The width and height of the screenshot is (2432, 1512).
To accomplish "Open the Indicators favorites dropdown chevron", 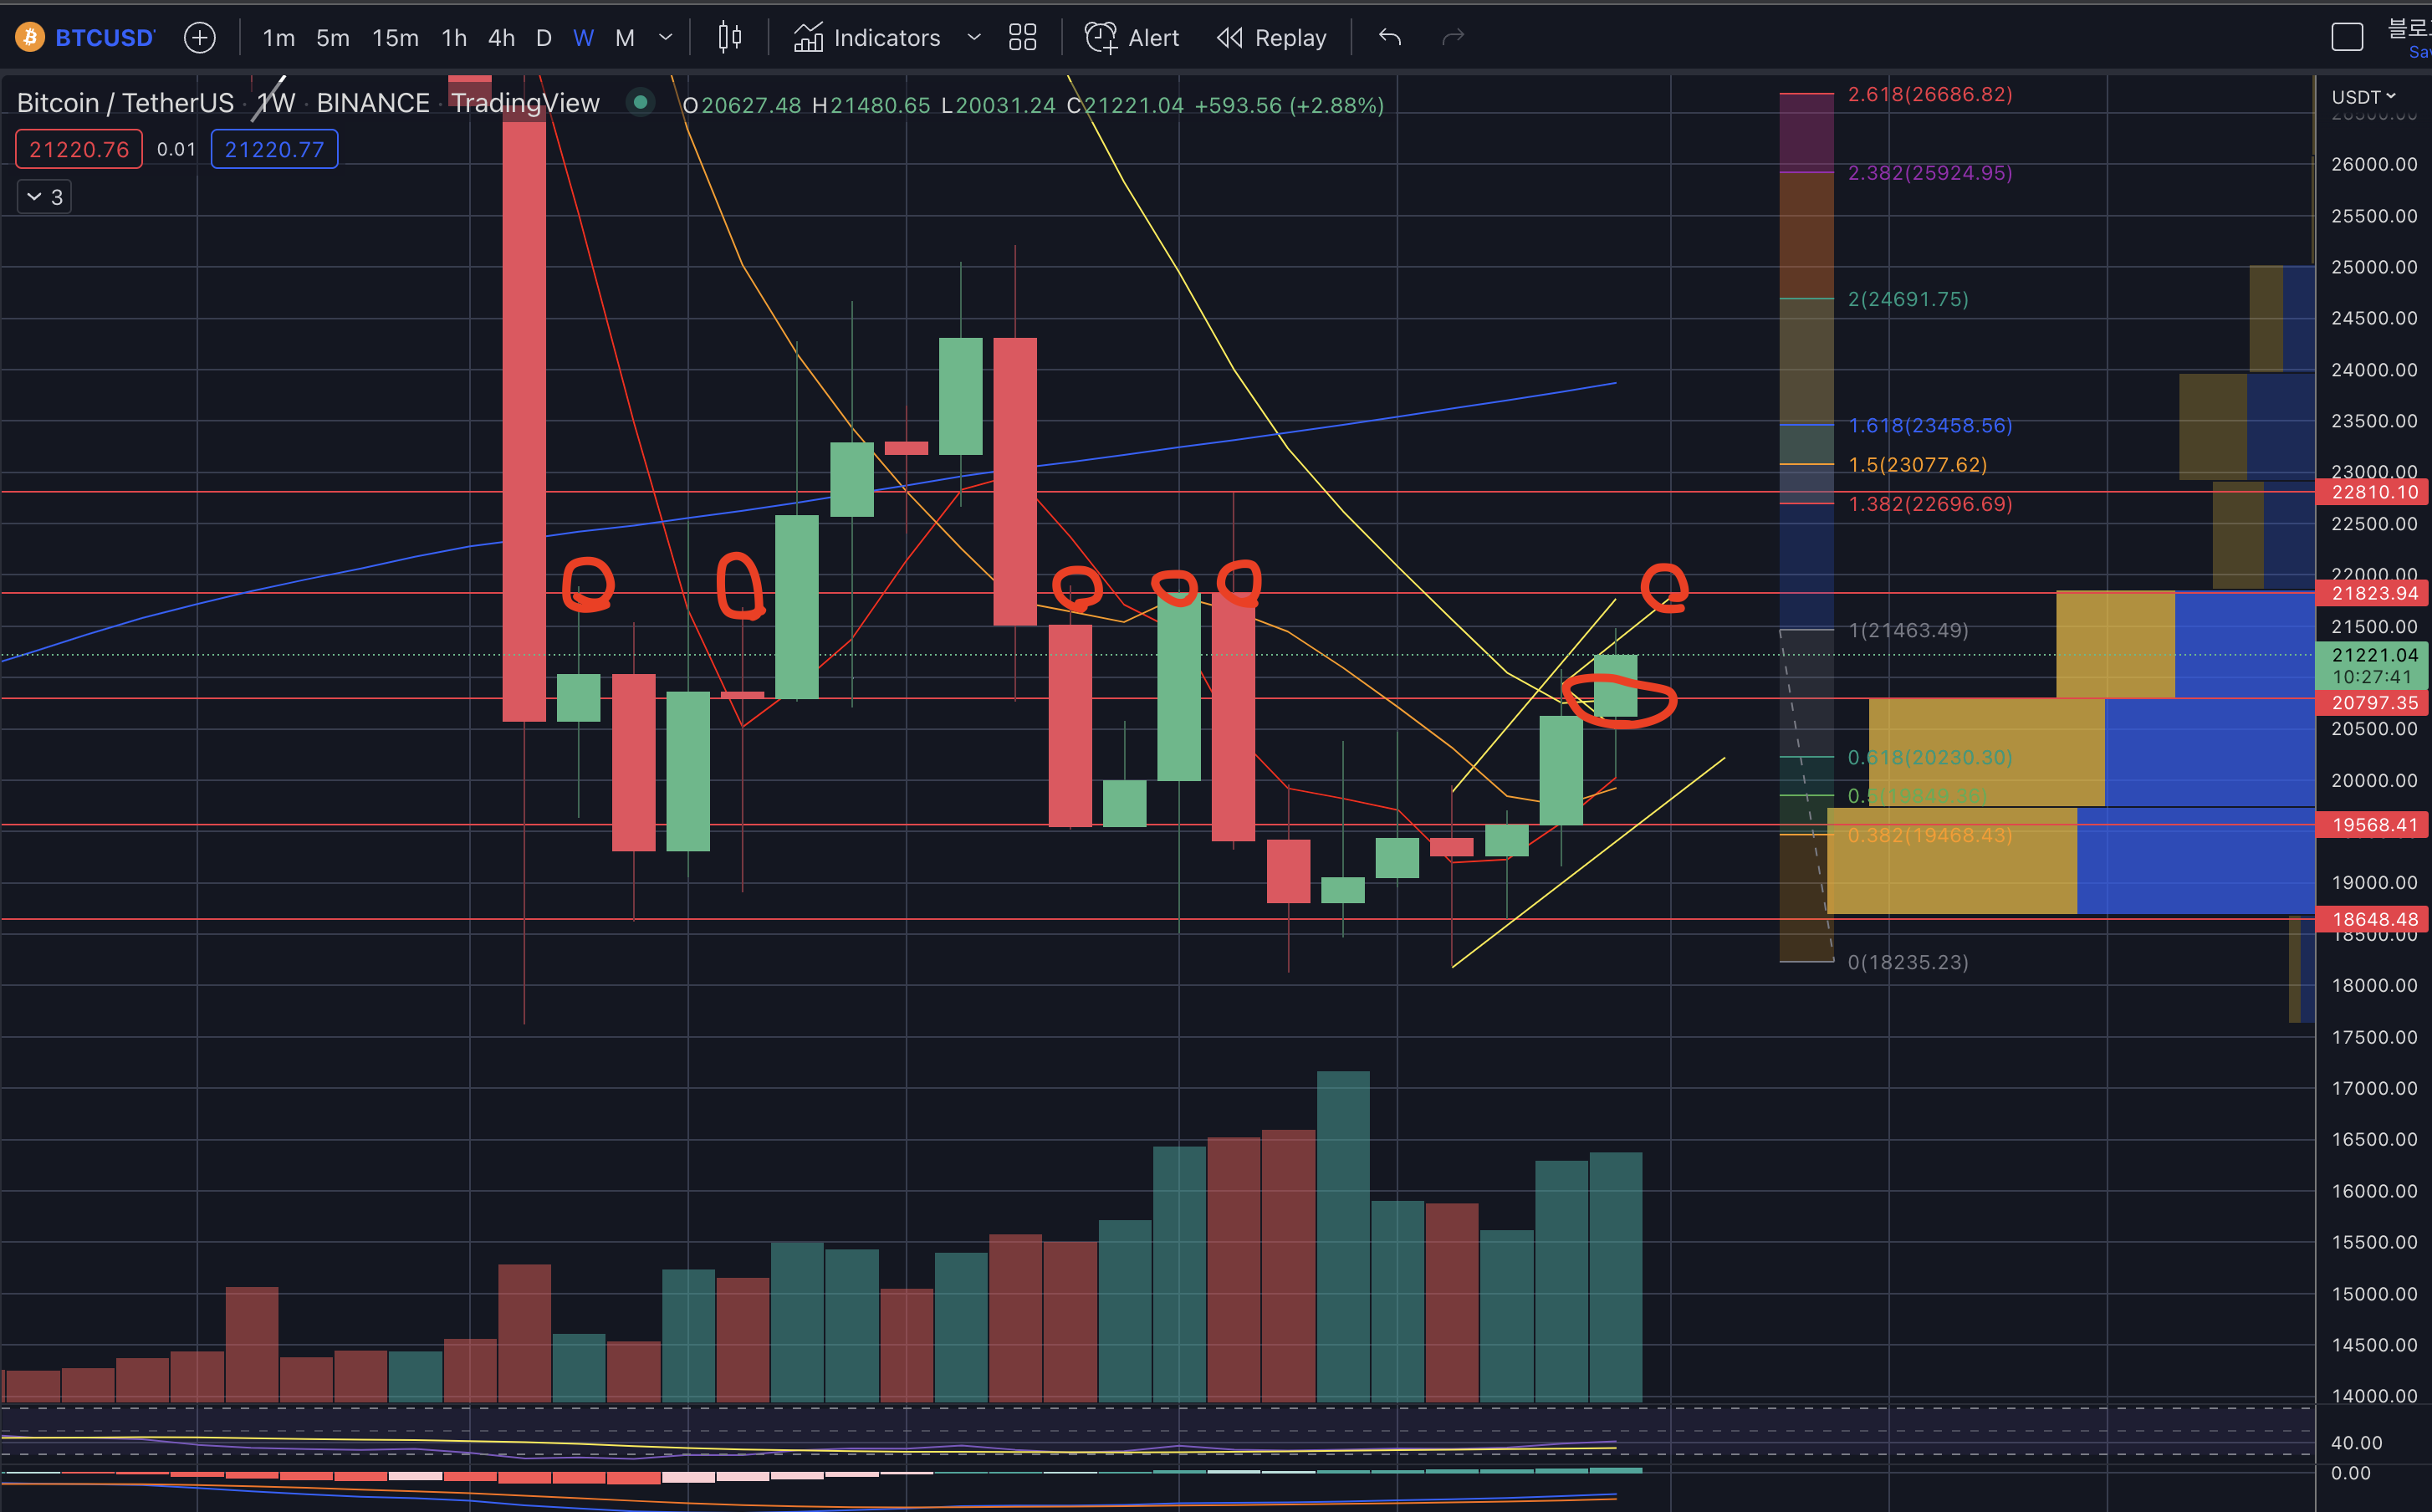I will click(974, 38).
